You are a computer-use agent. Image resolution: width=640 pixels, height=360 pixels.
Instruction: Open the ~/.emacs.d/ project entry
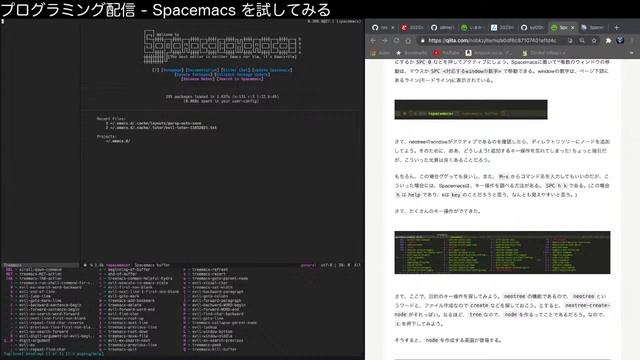point(118,141)
